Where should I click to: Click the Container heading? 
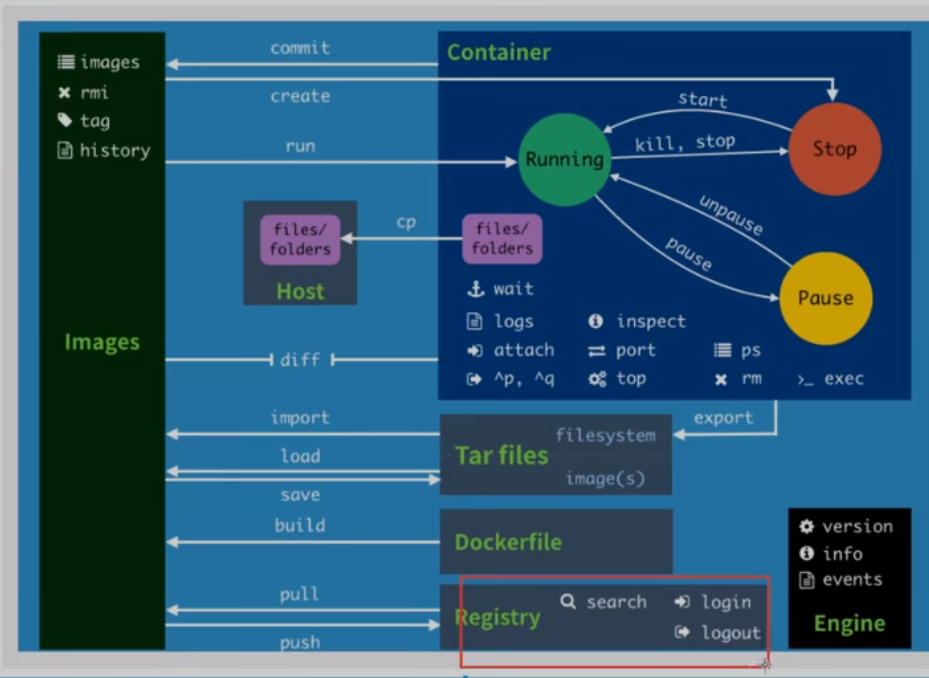(499, 53)
